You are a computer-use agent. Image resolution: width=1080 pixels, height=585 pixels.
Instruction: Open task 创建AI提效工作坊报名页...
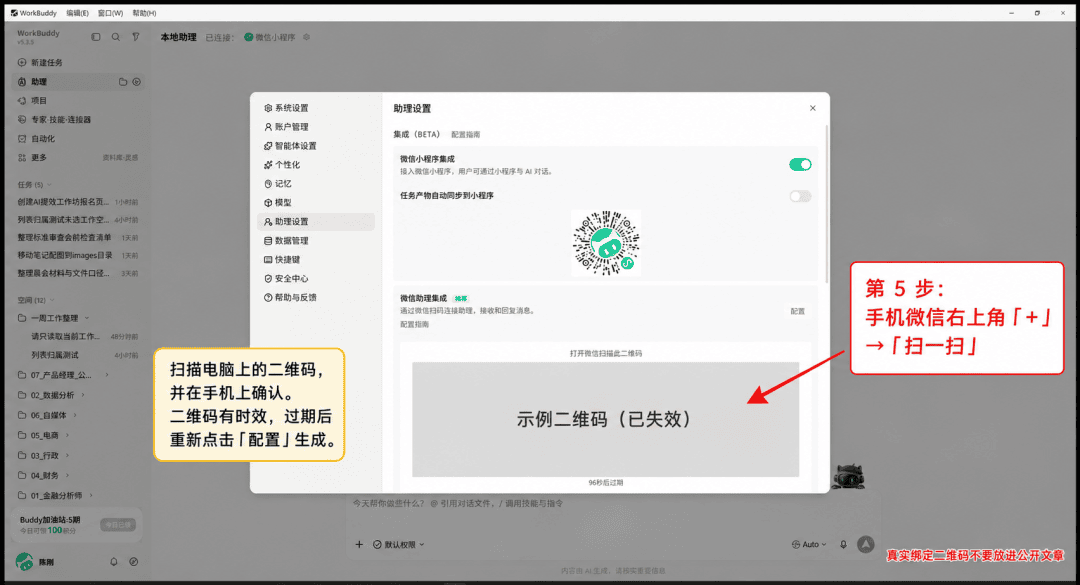point(78,202)
